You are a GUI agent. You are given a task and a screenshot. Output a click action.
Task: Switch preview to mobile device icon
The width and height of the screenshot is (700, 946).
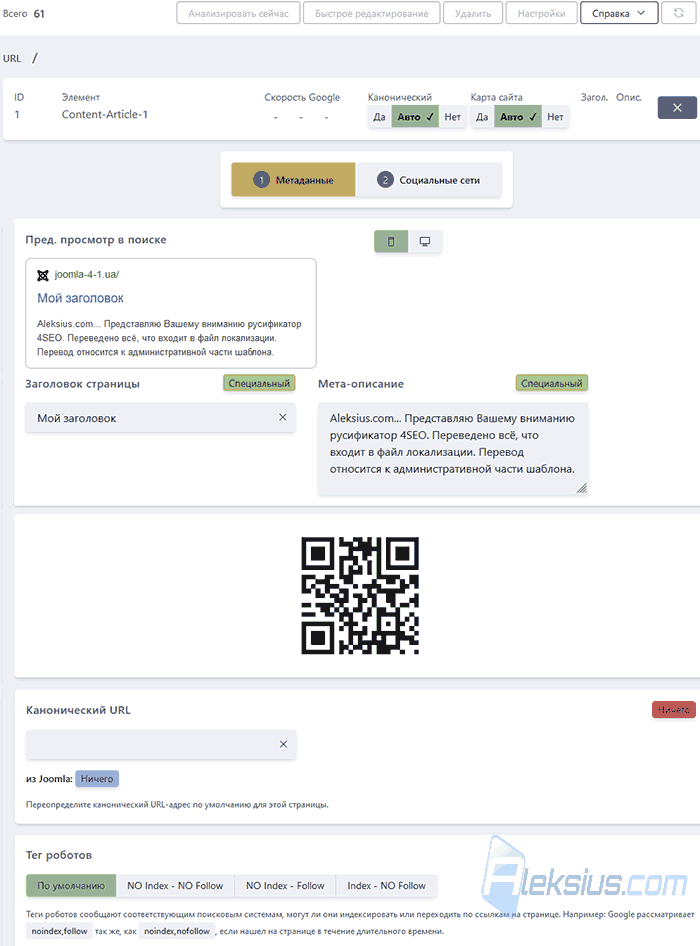[x=391, y=241]
